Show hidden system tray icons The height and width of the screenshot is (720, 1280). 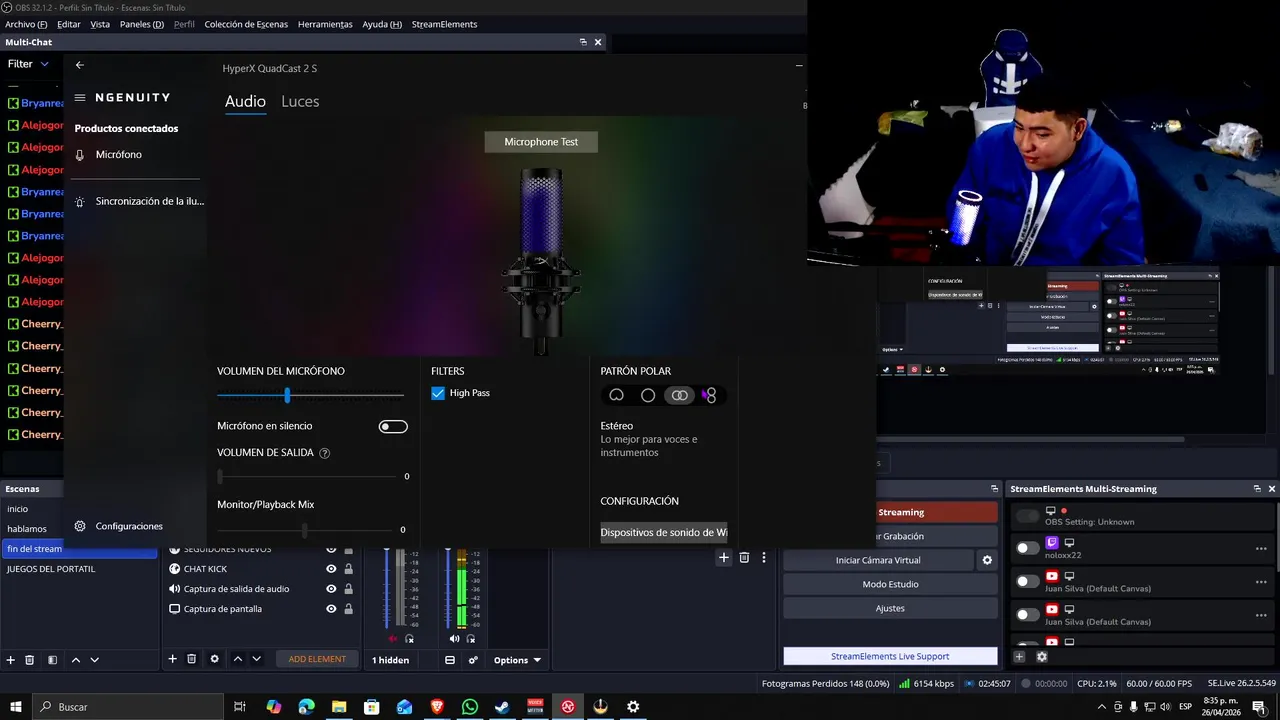pyautogui.click(x=1102, y=707)
